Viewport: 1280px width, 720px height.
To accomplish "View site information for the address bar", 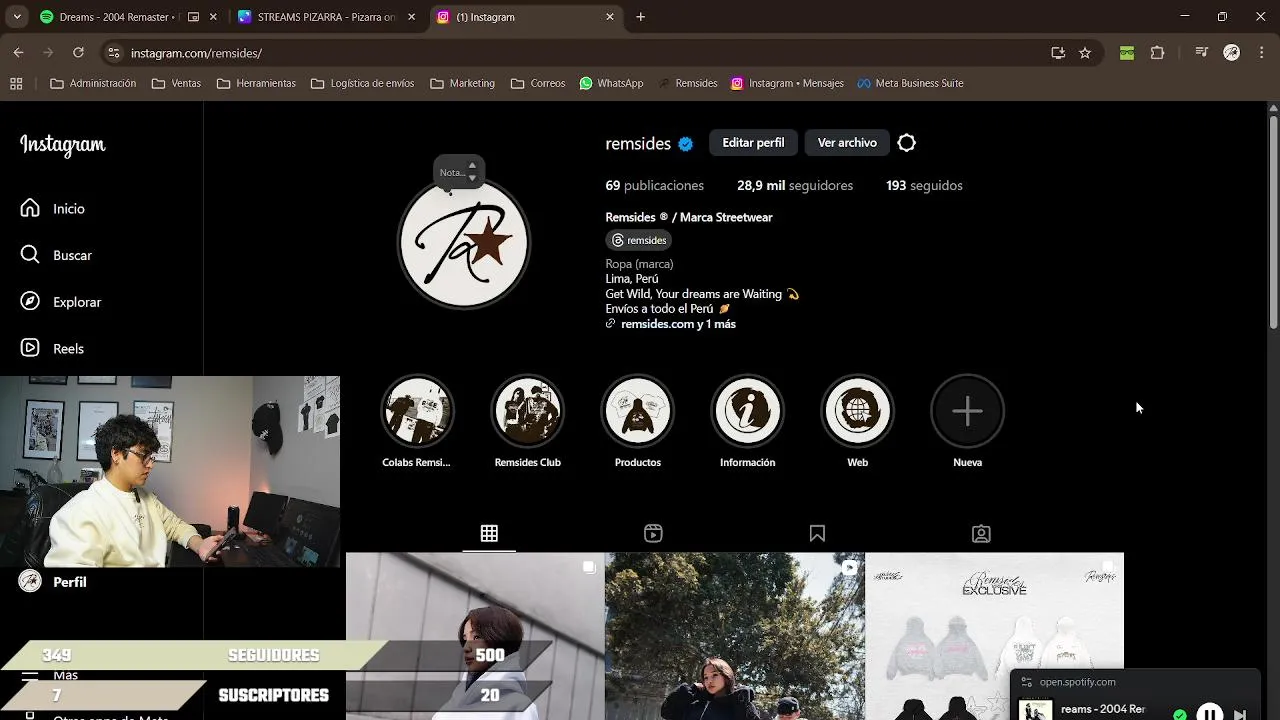I will click(x=114, y=53).
